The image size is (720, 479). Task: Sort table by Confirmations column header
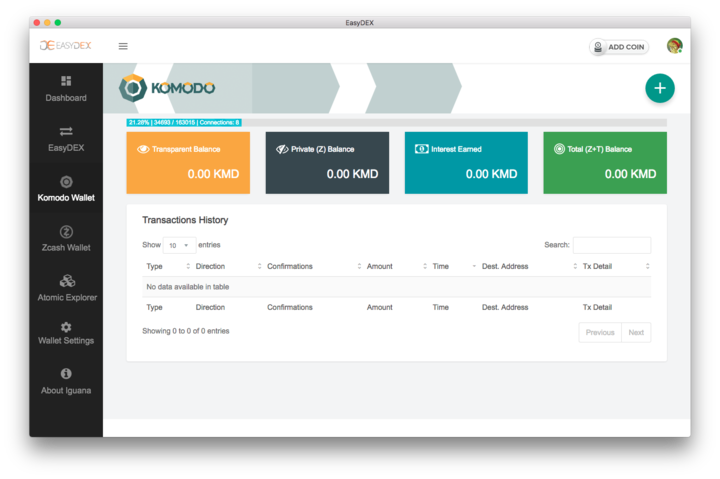pyautogui.click(x=314, y=266)
